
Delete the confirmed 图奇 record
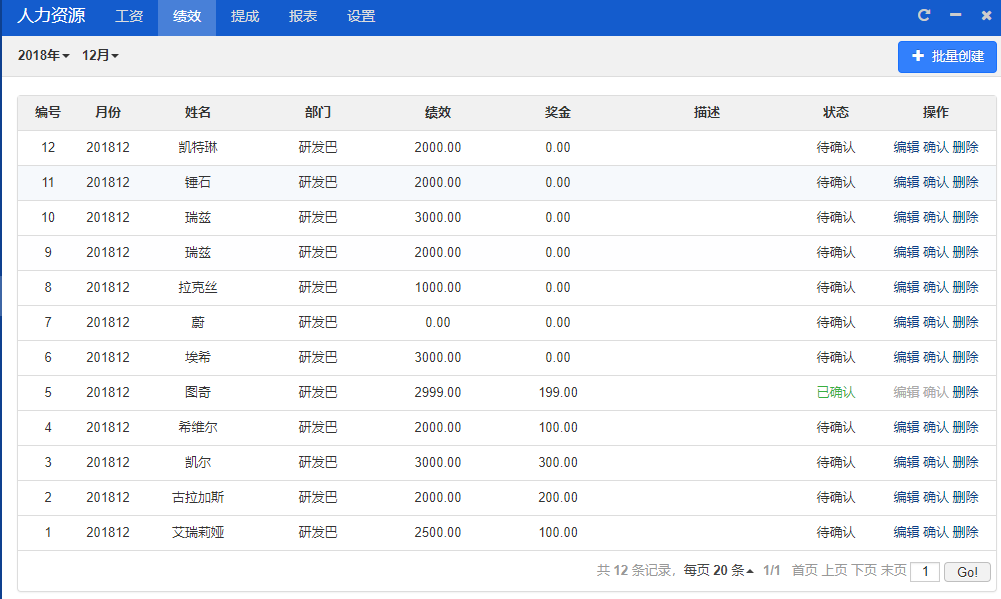[965, 393]
